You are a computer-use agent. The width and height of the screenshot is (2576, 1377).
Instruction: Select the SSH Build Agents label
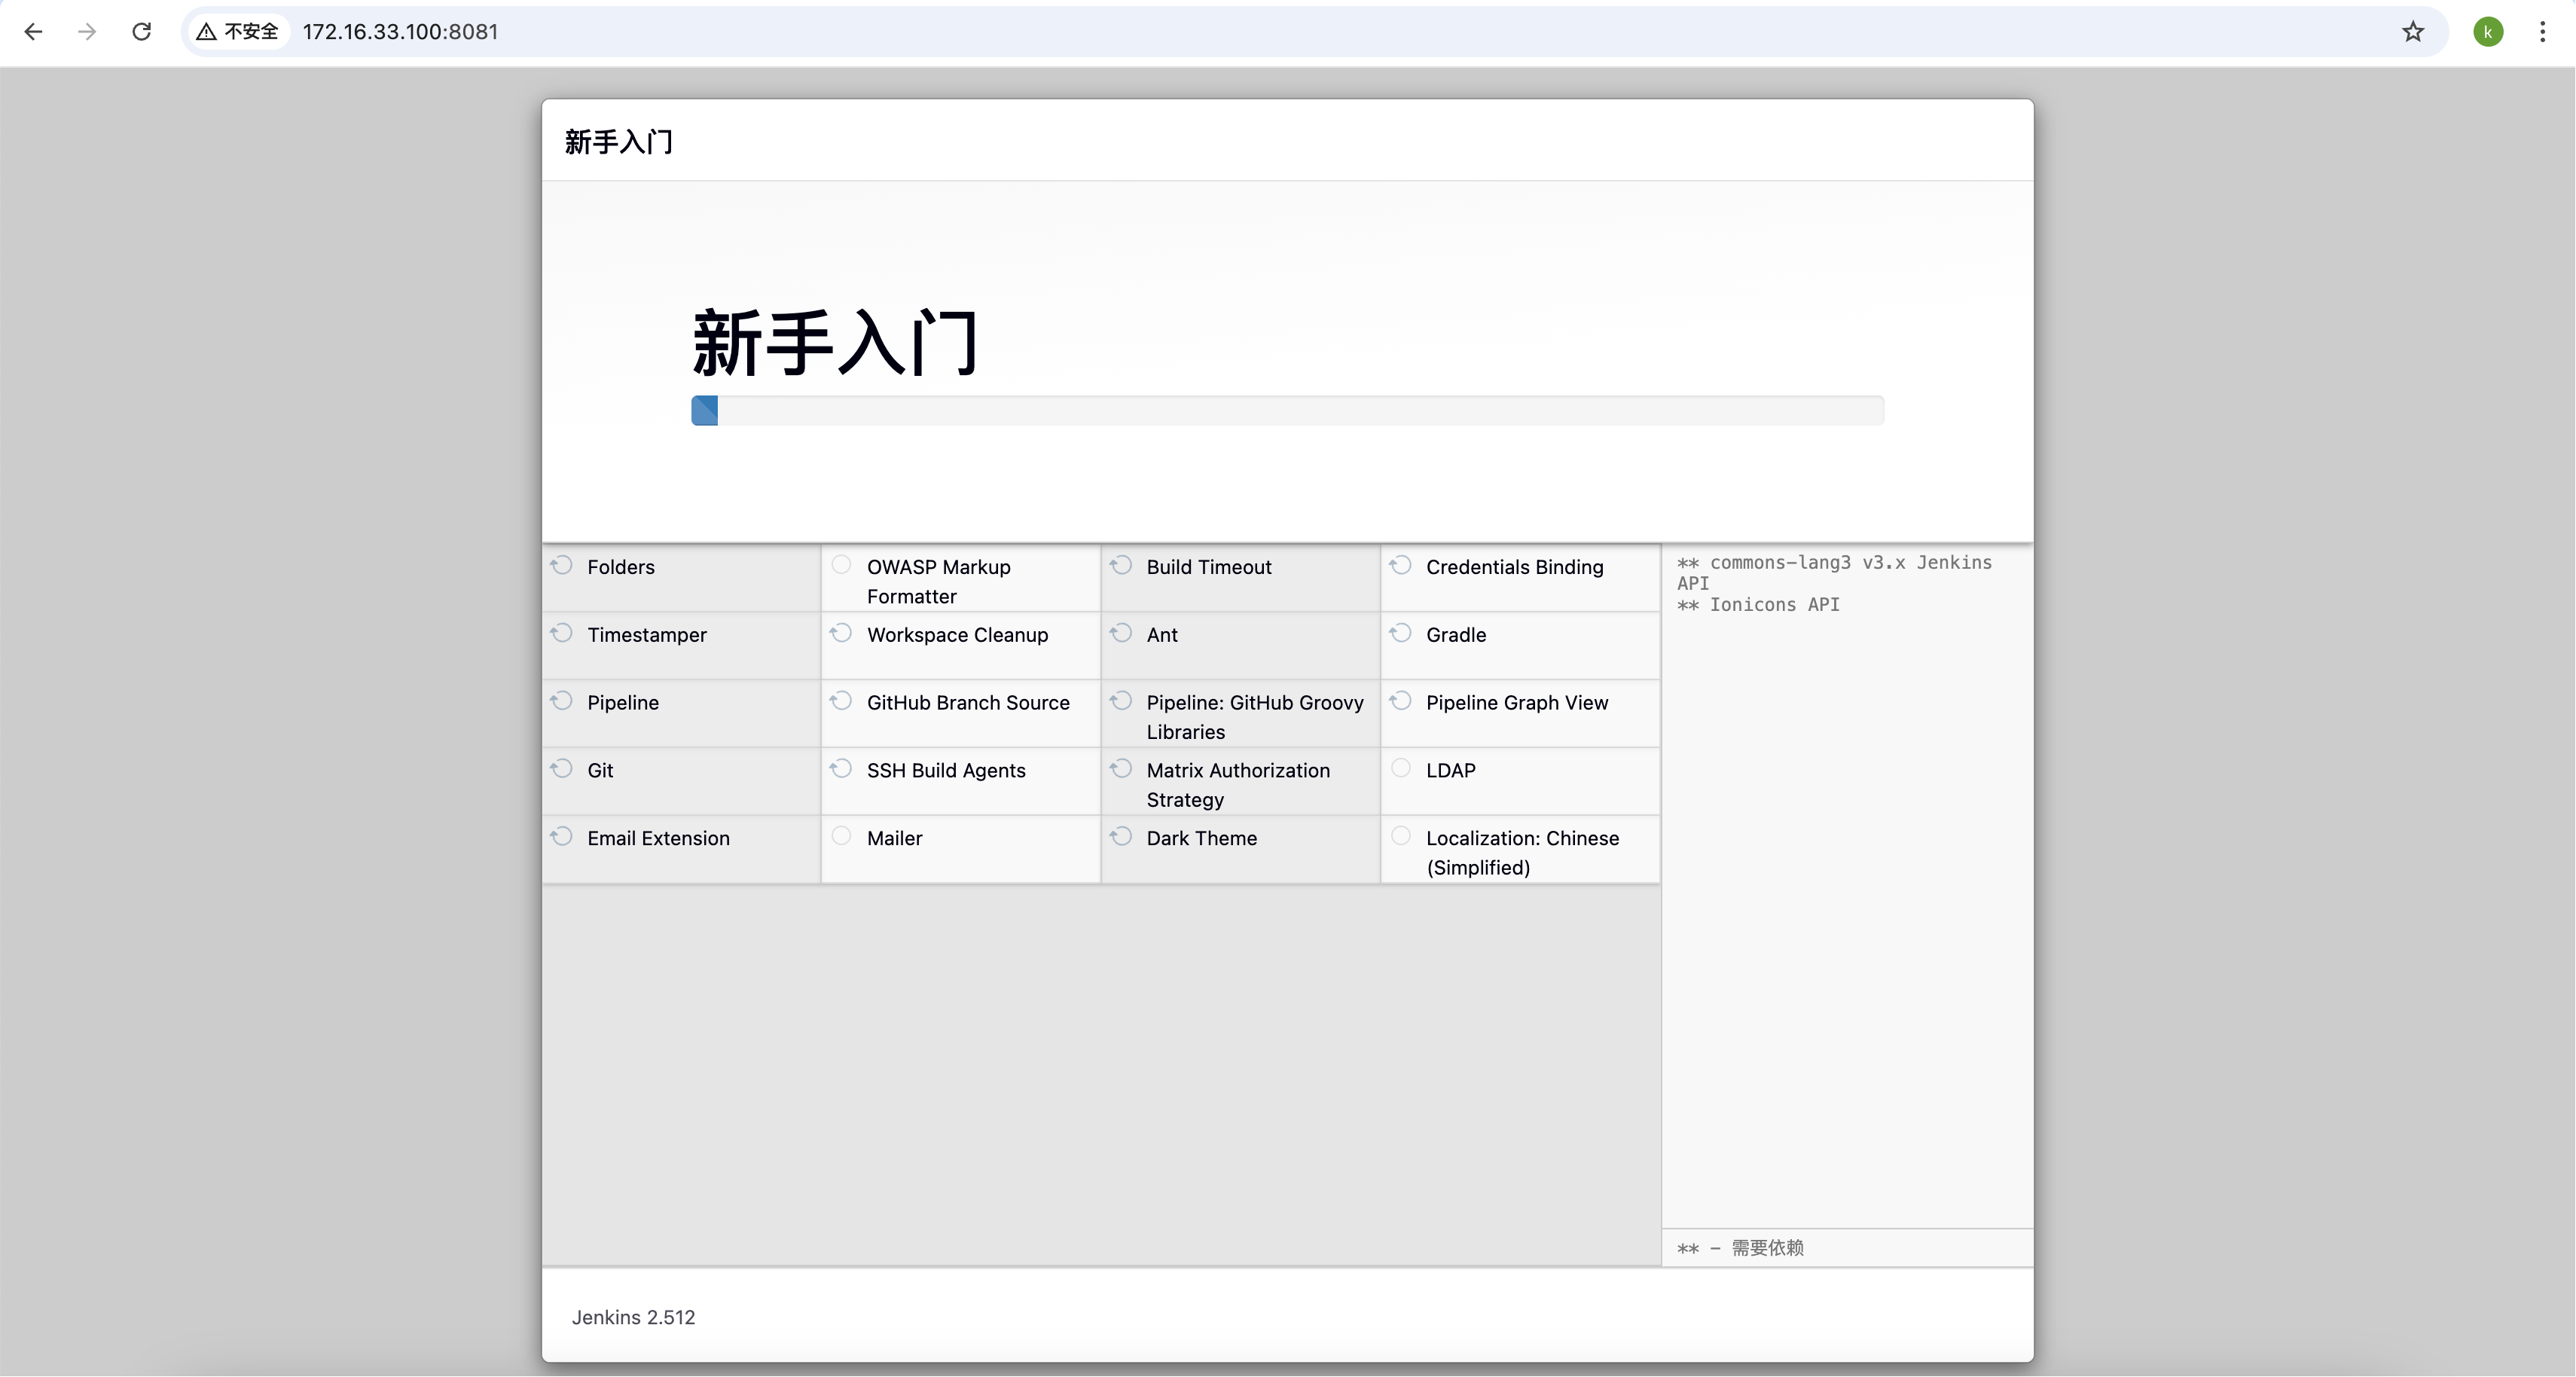[946, 771]
